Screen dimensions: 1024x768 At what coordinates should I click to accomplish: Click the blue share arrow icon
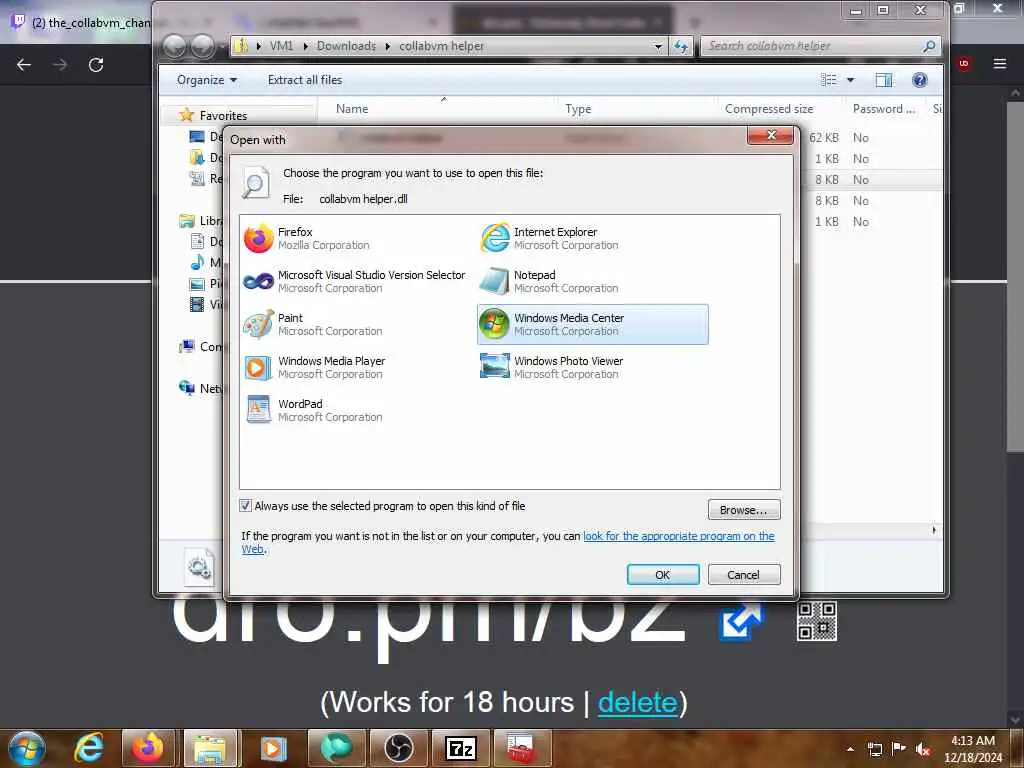coord(741,621)
